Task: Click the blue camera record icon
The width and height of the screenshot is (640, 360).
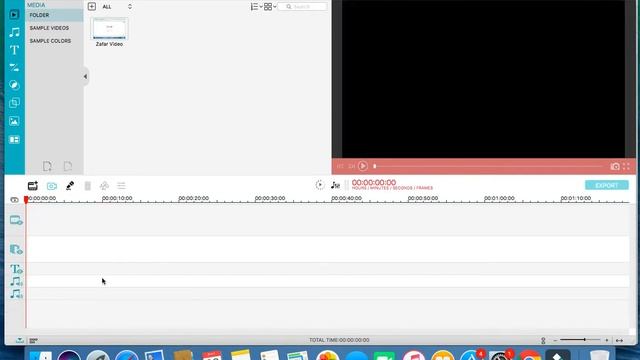Action: click(x=52, y=186)
